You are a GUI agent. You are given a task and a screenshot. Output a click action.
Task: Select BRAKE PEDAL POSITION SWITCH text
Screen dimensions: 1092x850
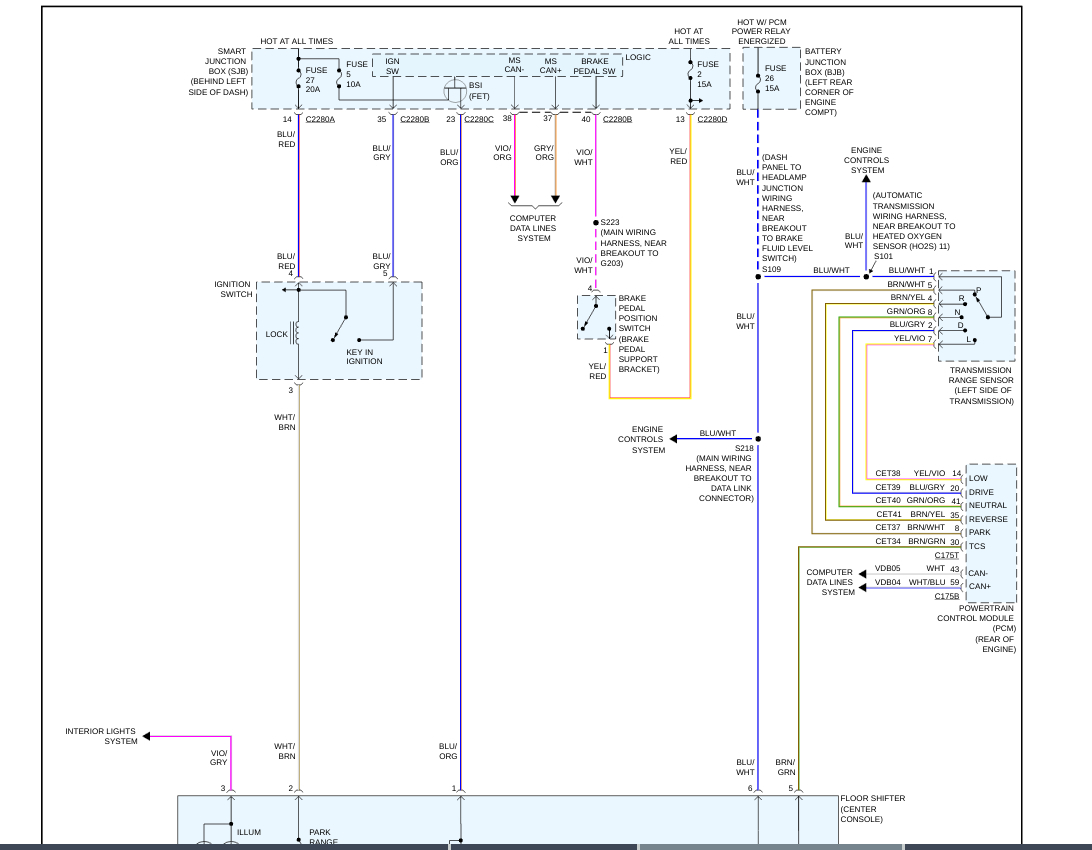pos(638,313)
